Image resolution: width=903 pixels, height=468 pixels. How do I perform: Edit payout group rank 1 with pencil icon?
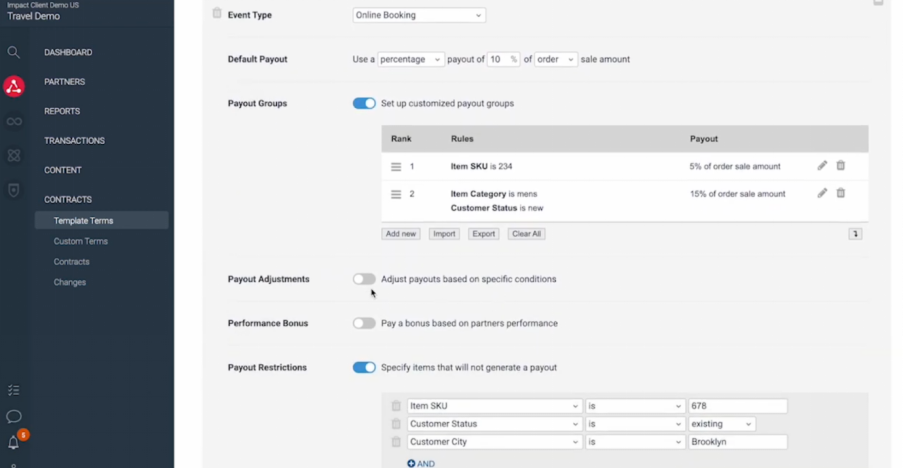click(x=822, y=166)
